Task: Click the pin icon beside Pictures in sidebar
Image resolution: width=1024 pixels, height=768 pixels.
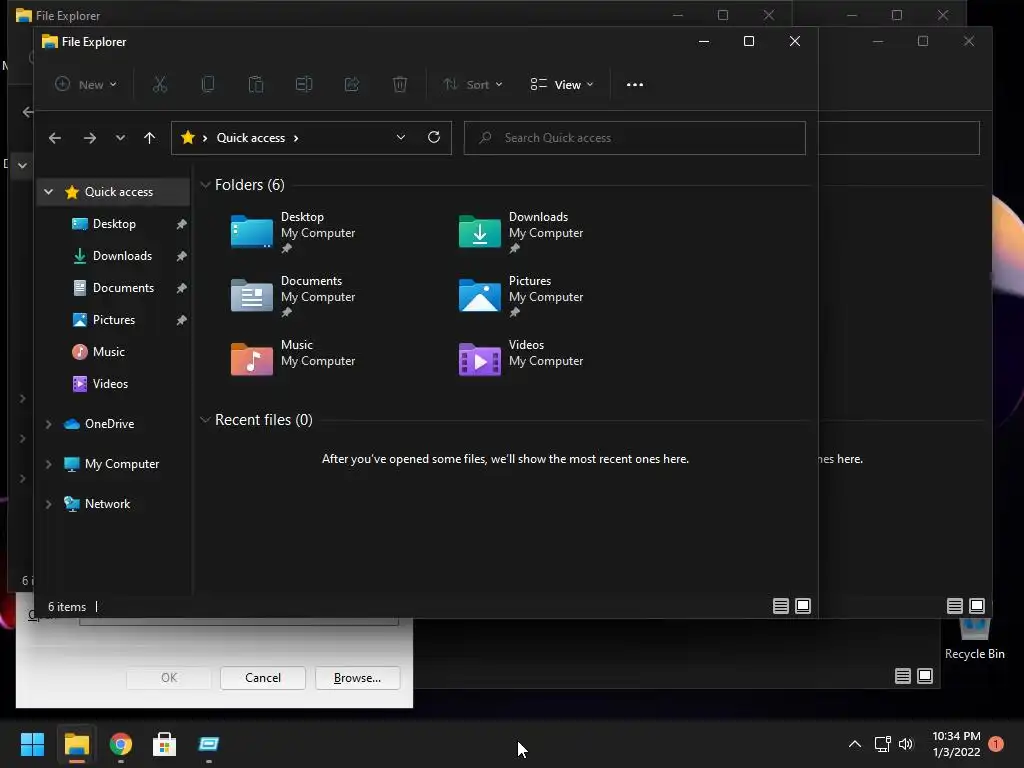Action: point(182,320)
